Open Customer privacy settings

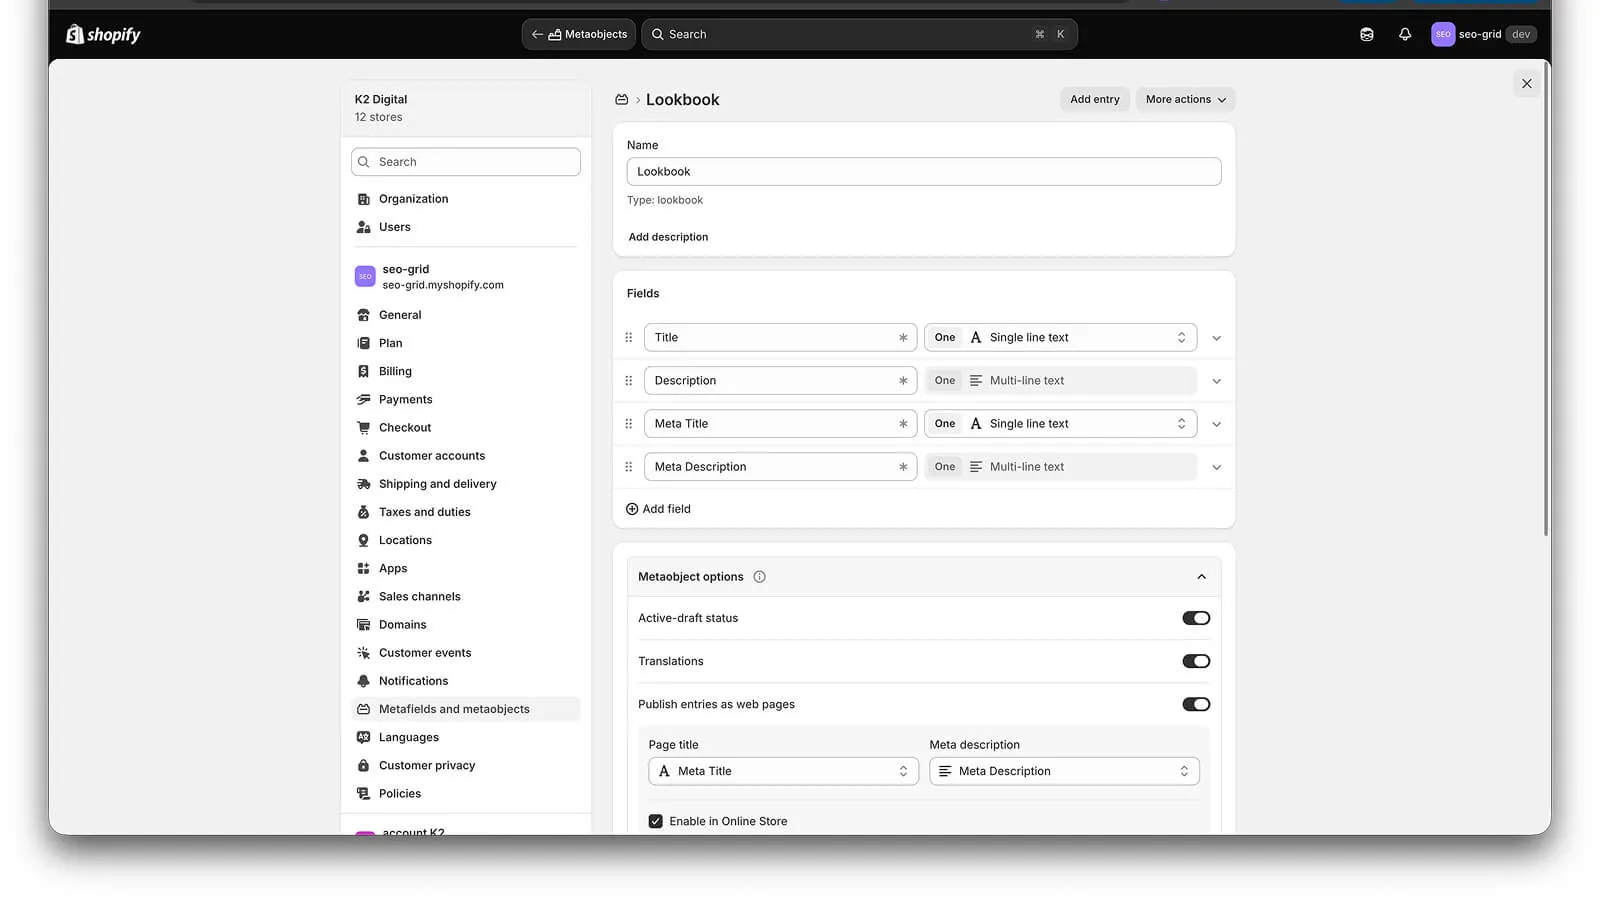(466, 765)
